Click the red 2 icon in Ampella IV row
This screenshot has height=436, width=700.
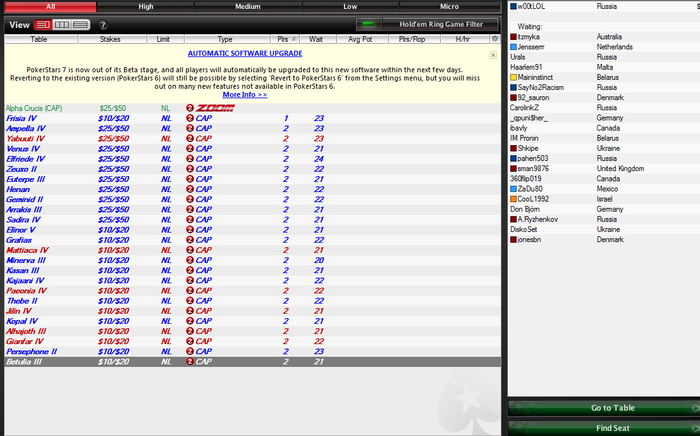tap(190, 128)
